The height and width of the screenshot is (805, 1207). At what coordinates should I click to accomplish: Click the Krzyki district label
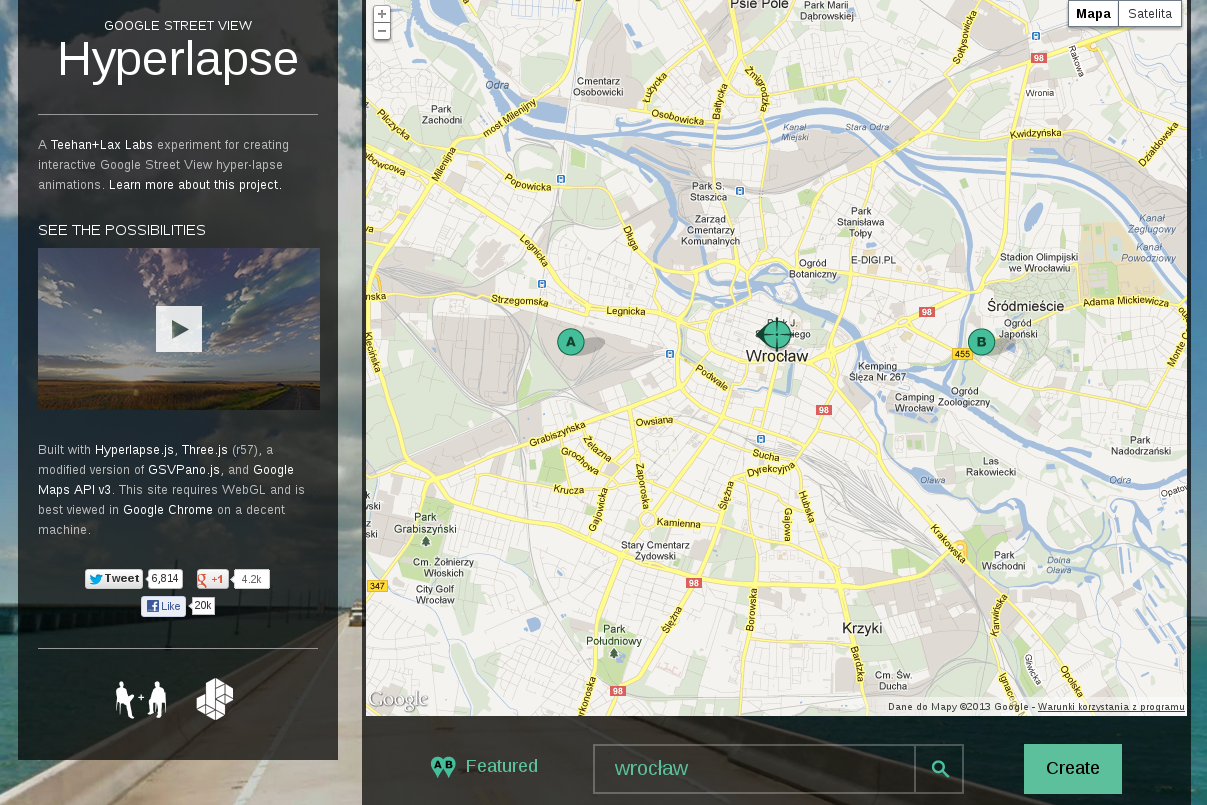[862, 628]
